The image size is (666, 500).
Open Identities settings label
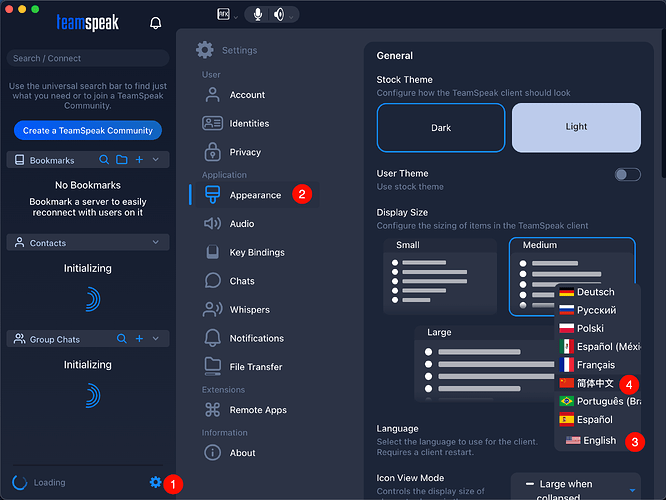click(249, 124)
